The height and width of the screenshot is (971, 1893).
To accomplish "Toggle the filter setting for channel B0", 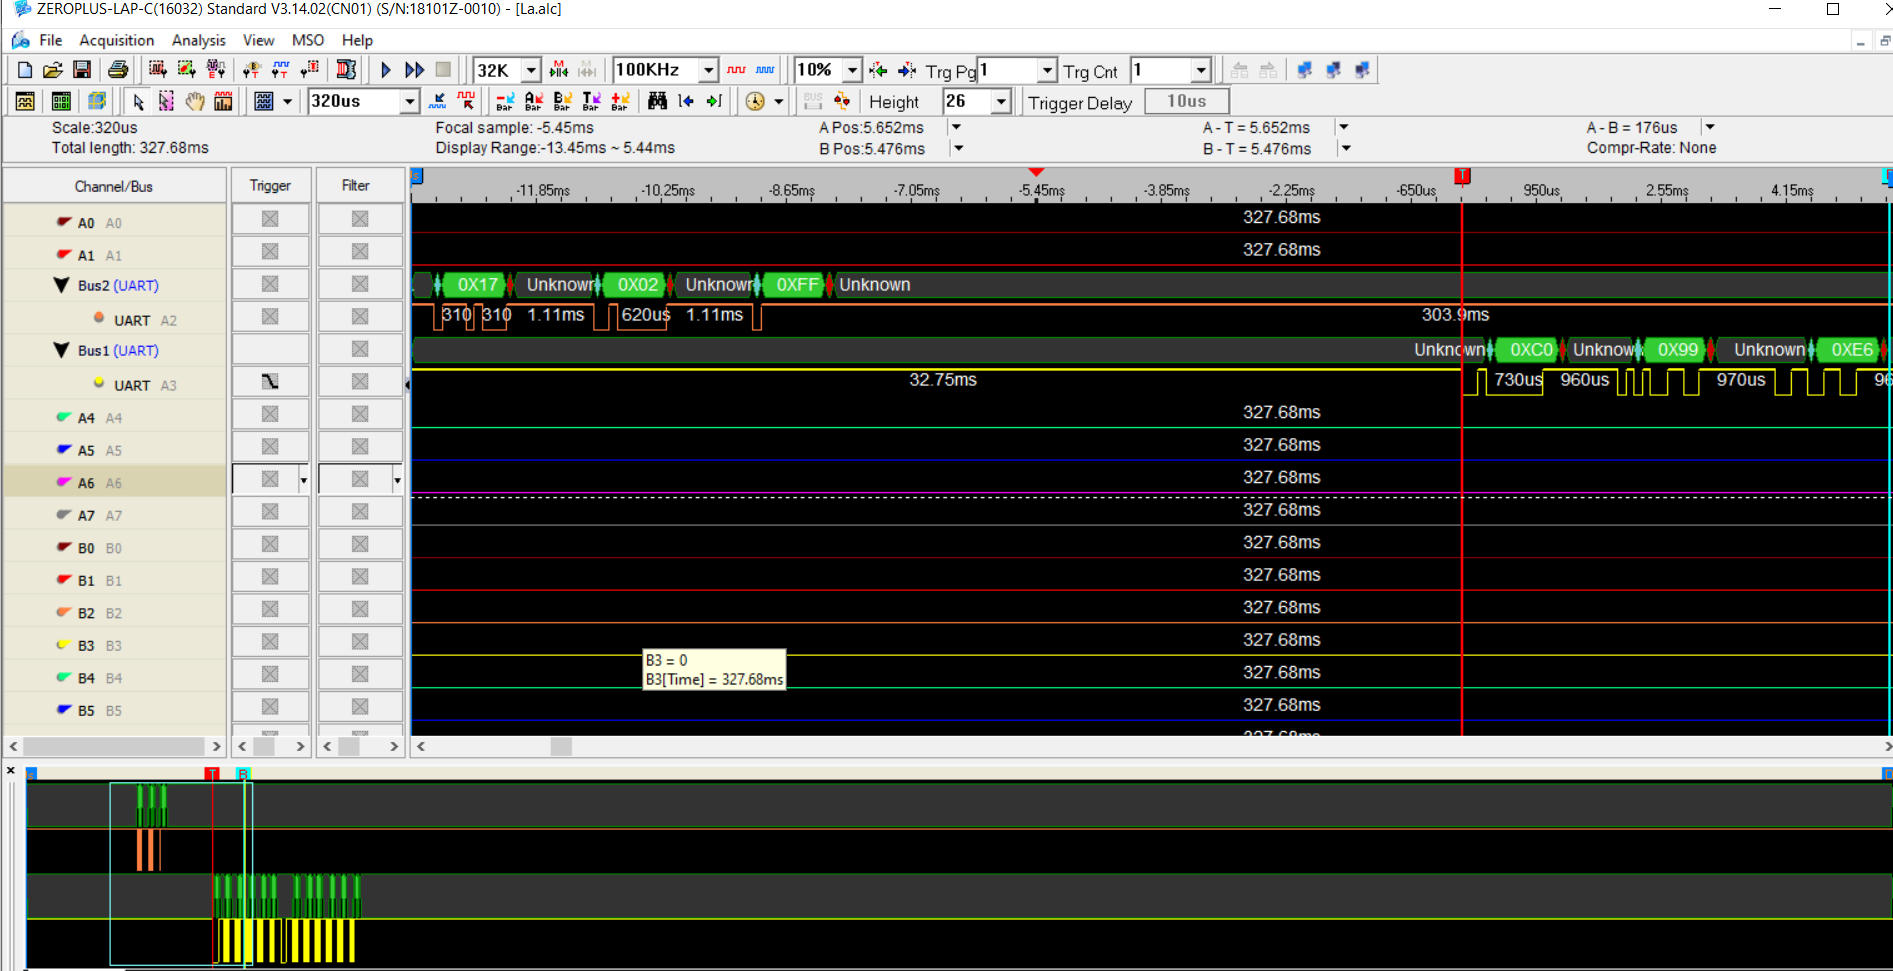I will [x=360, y=544].
